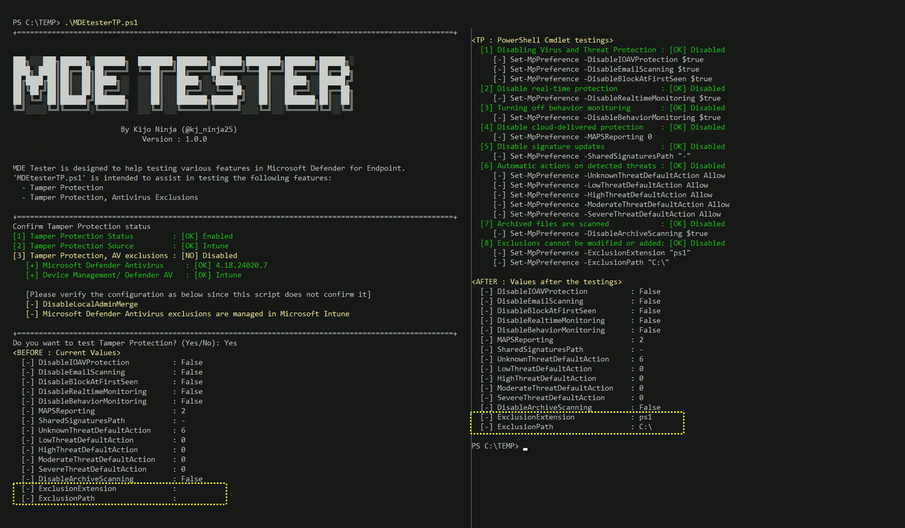Click the Set-MpPreference -MAPSReporting 0 command
Screen dimensions: 905x528
pyautogui.click(x=571, y=136)
